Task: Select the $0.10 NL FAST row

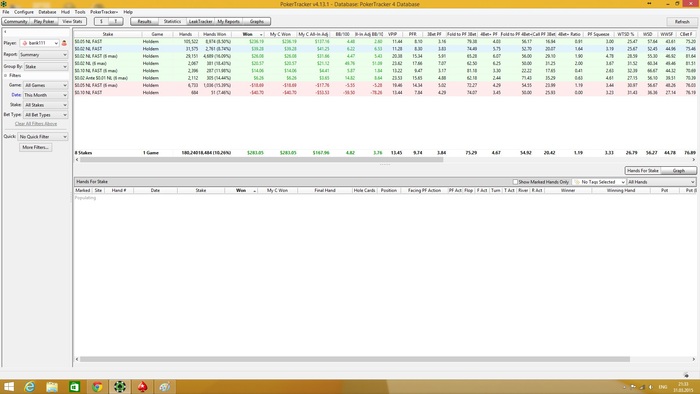Action: [385, 93]
